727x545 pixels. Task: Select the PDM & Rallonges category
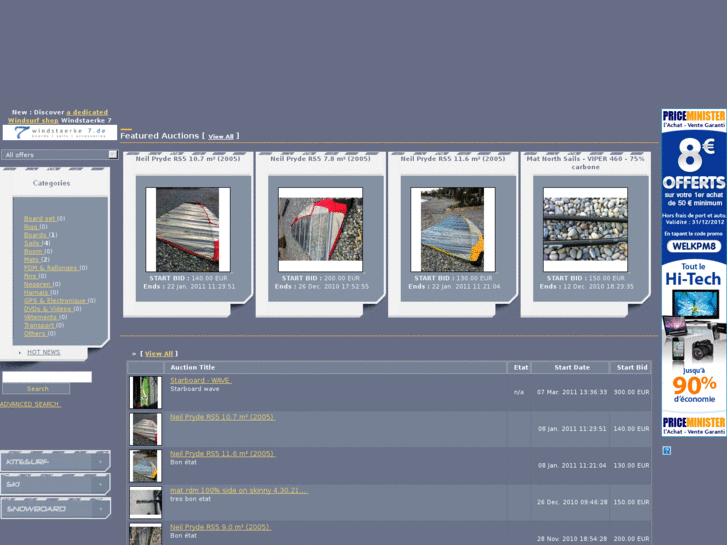pyautogui.click(x=51, y=268)
